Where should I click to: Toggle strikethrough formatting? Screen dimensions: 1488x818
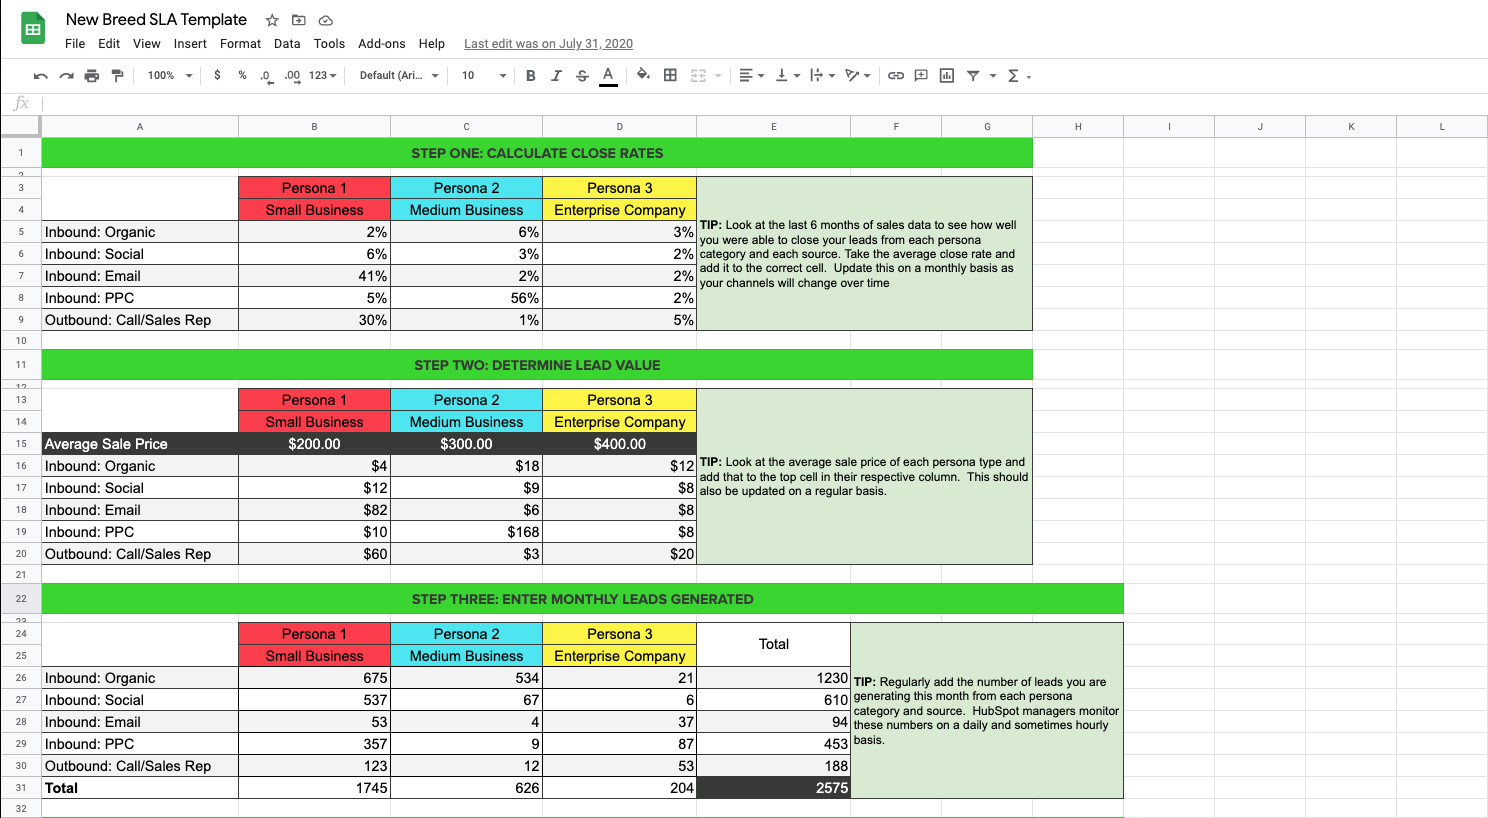click(582, 76)
